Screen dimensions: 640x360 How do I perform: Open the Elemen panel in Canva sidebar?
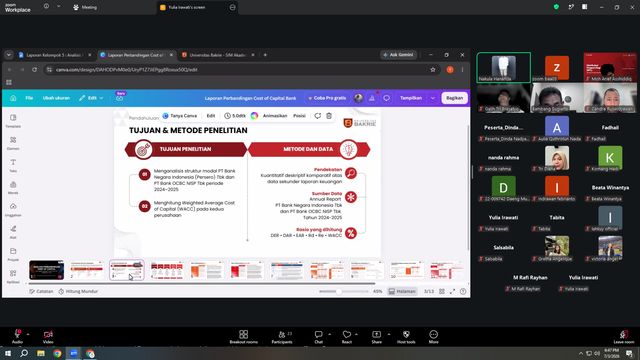click(x=13, y=143)
